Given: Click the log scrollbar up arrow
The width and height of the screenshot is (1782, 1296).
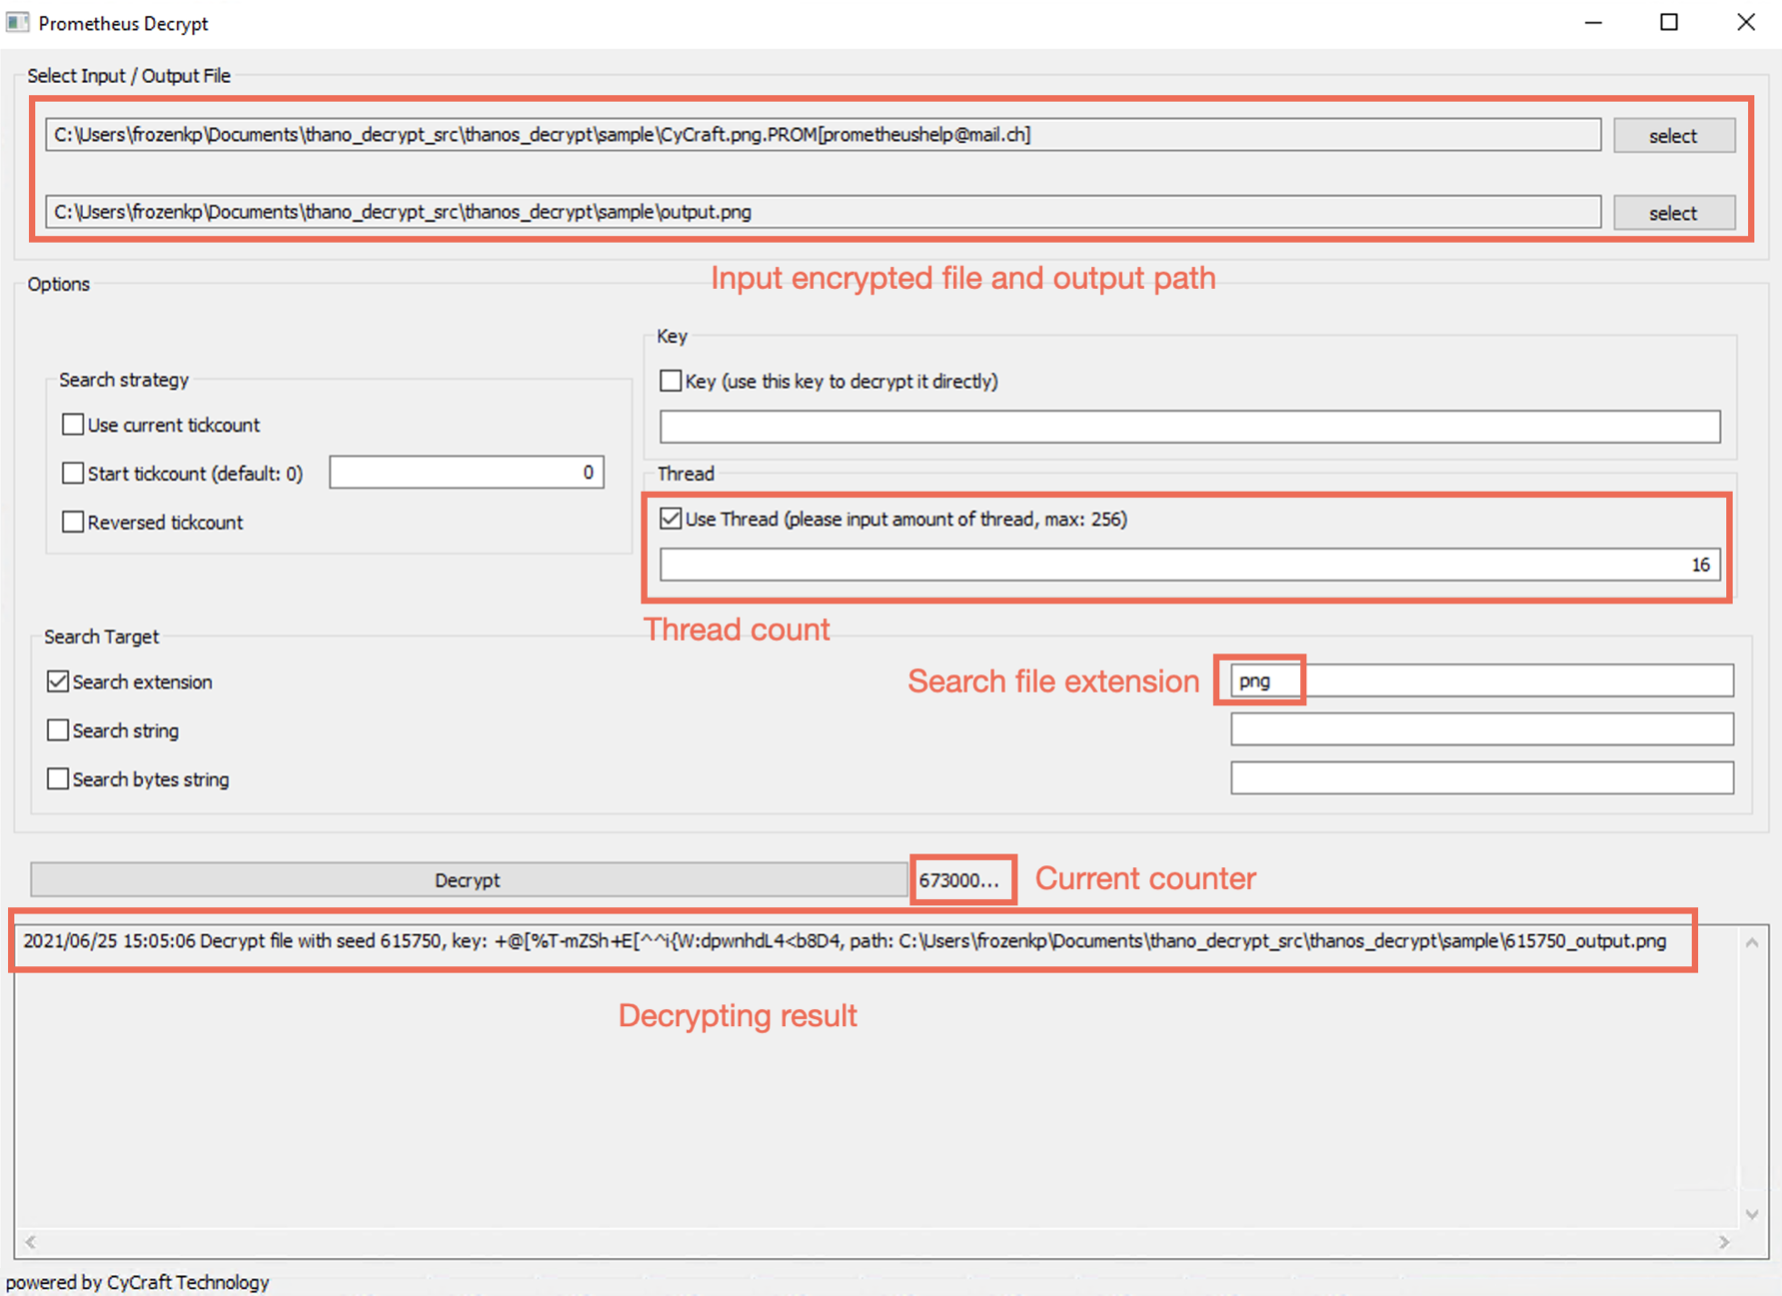Looking at the screenshot, I should tap(1752, 943).
